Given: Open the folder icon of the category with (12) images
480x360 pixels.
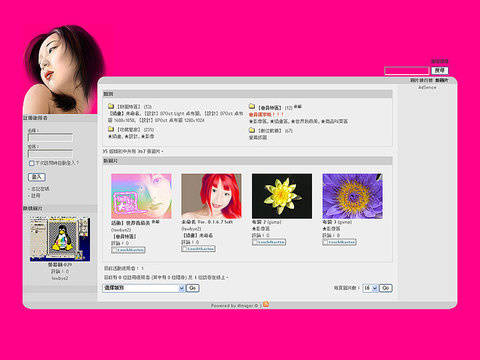Looking at the screenshot, I should point(252,106).
